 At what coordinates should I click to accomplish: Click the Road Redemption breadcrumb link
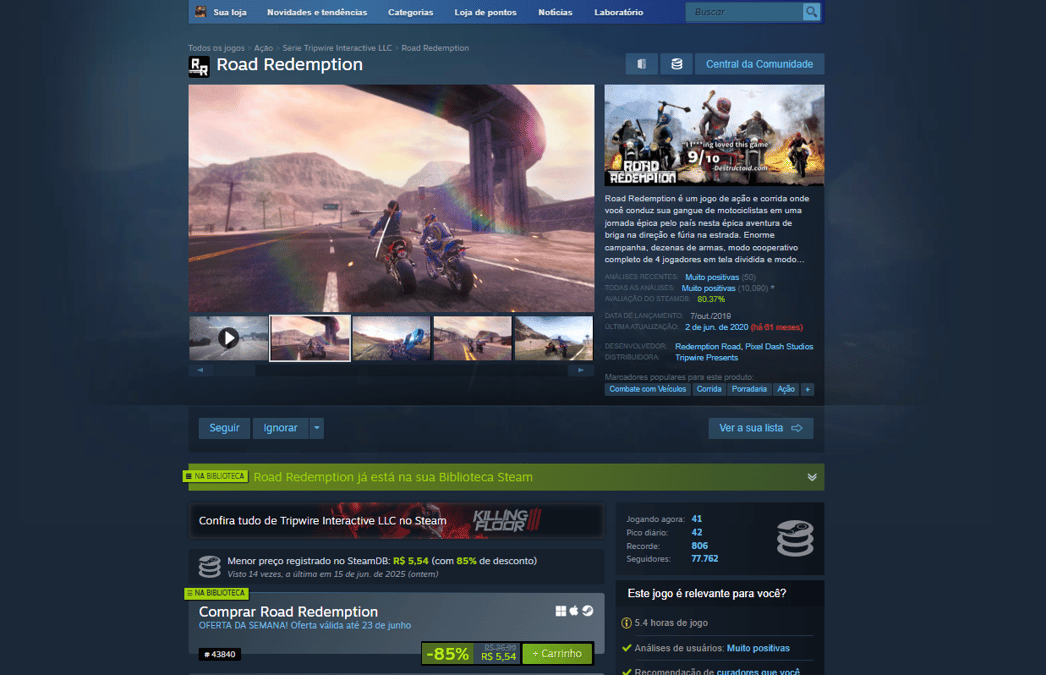point(435,48)
